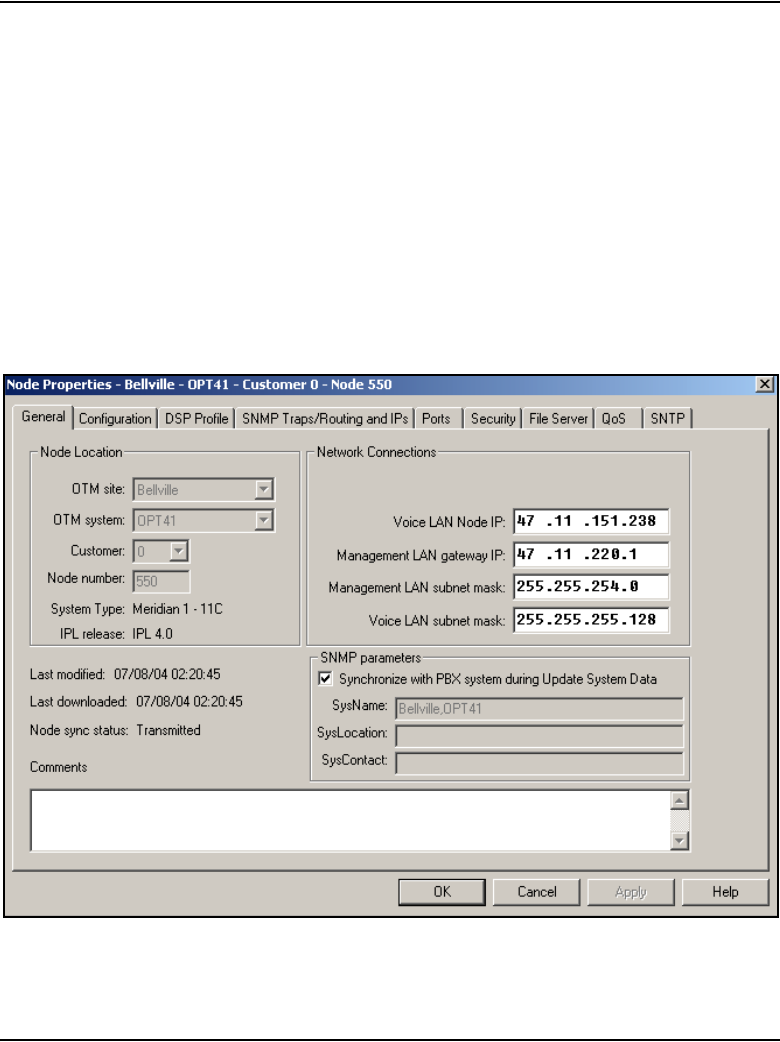The width and height of the screenshot is (780, 1042).
Task: Open the SNTP tab
Action: [x=667, y=419]
